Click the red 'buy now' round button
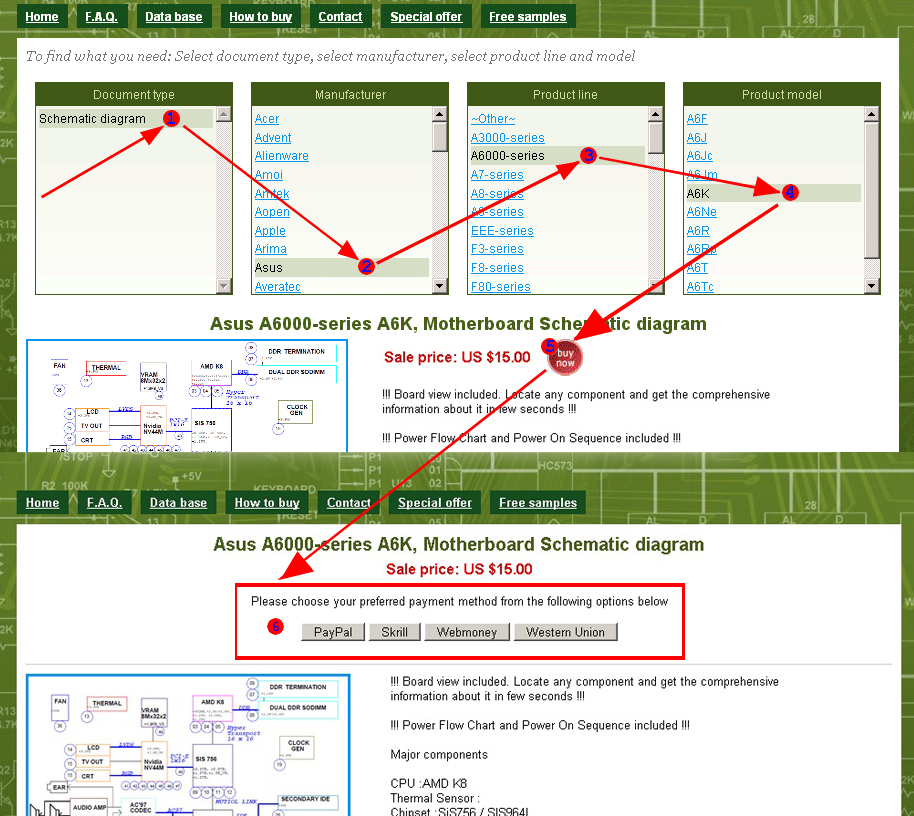The image size is (914, 816). tap(565, 357)
